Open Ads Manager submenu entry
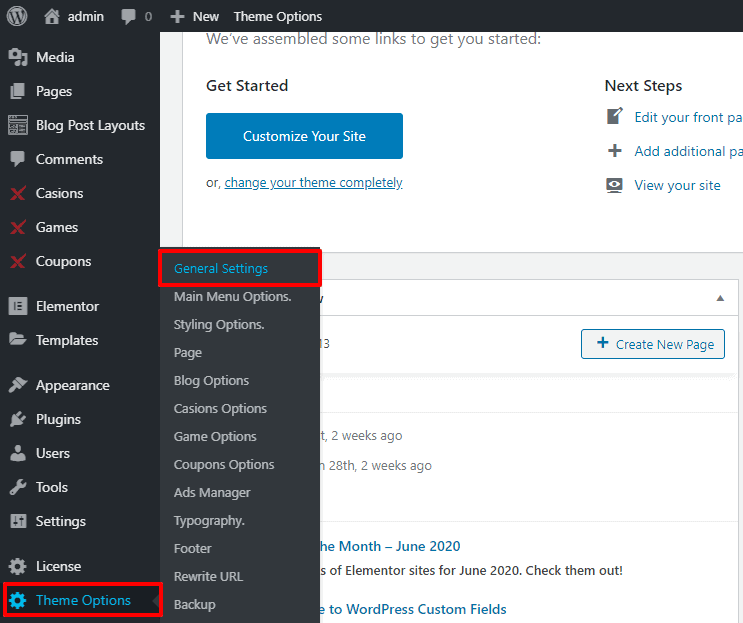The height and width of the screenshot is (623, 743). point(212,492)
